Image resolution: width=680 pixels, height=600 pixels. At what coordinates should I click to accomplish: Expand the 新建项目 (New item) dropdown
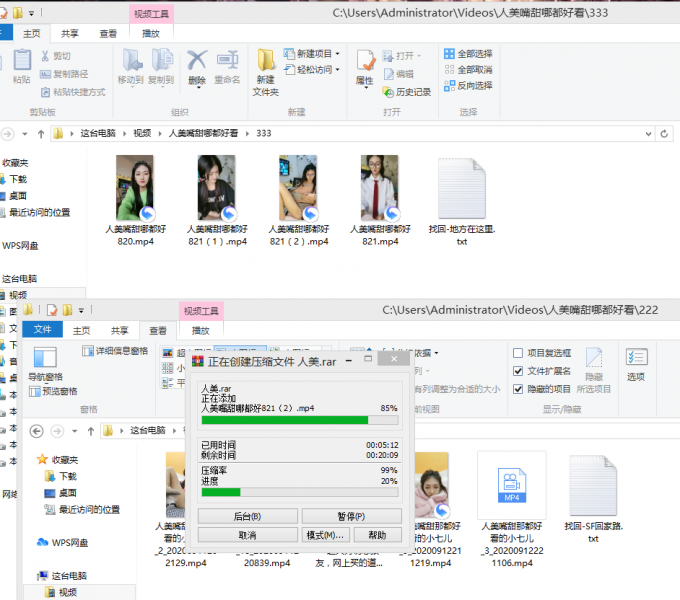point(337,54)
